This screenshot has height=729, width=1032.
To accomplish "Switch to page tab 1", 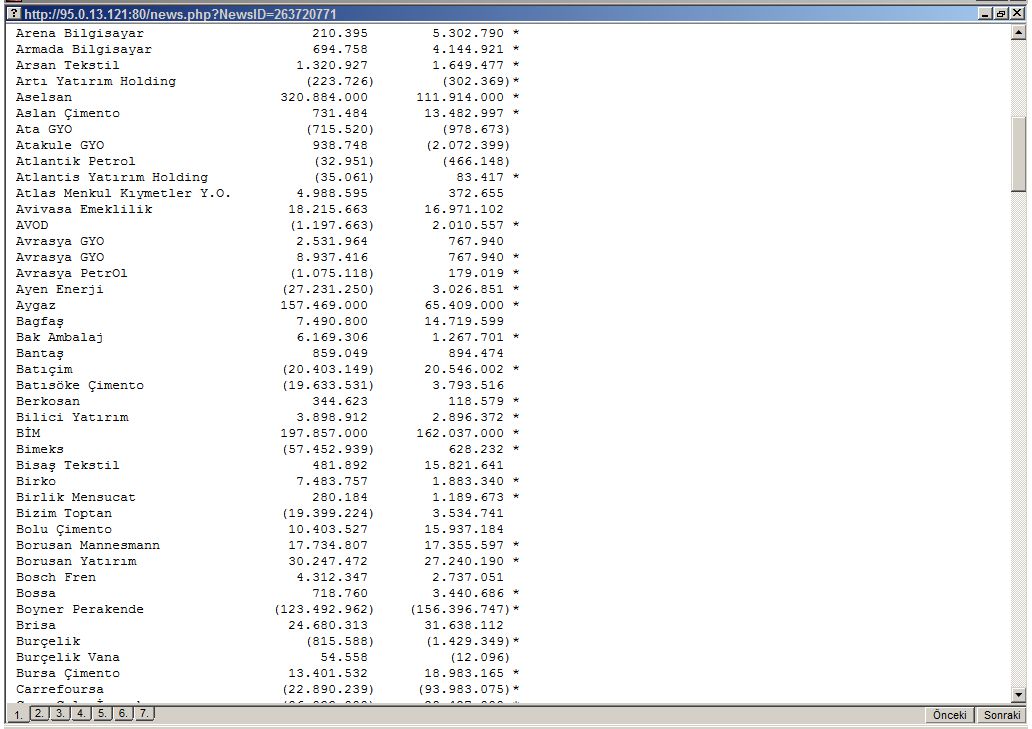I will 18,714.
